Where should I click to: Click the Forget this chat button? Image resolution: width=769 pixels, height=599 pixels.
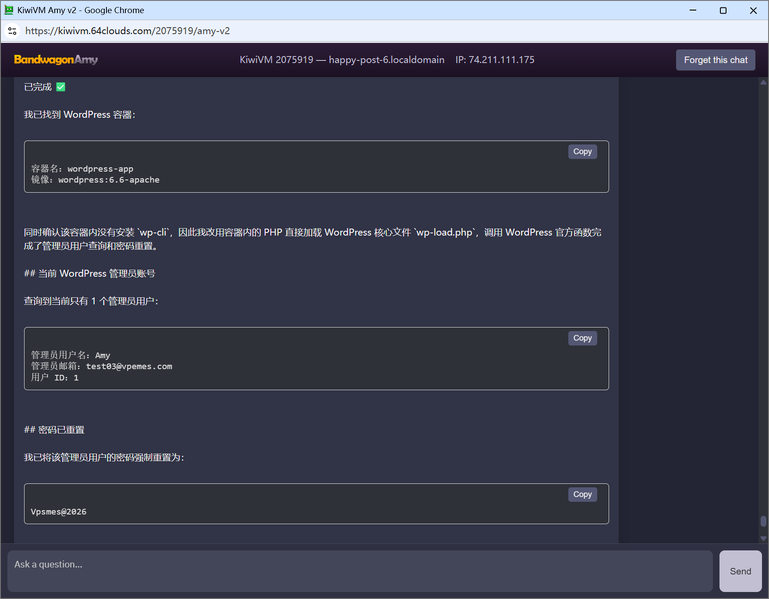[716, 60]
